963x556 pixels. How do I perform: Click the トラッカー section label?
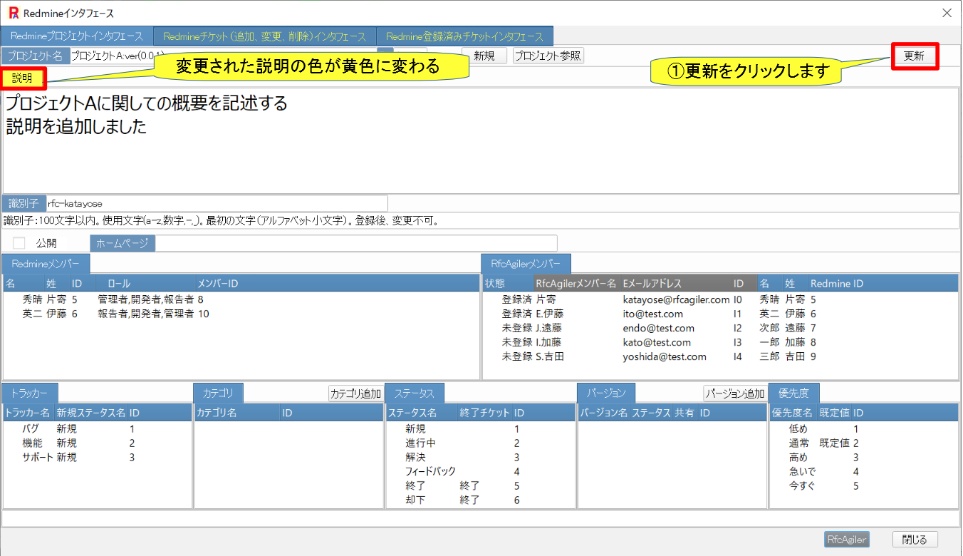pos(29,393)
